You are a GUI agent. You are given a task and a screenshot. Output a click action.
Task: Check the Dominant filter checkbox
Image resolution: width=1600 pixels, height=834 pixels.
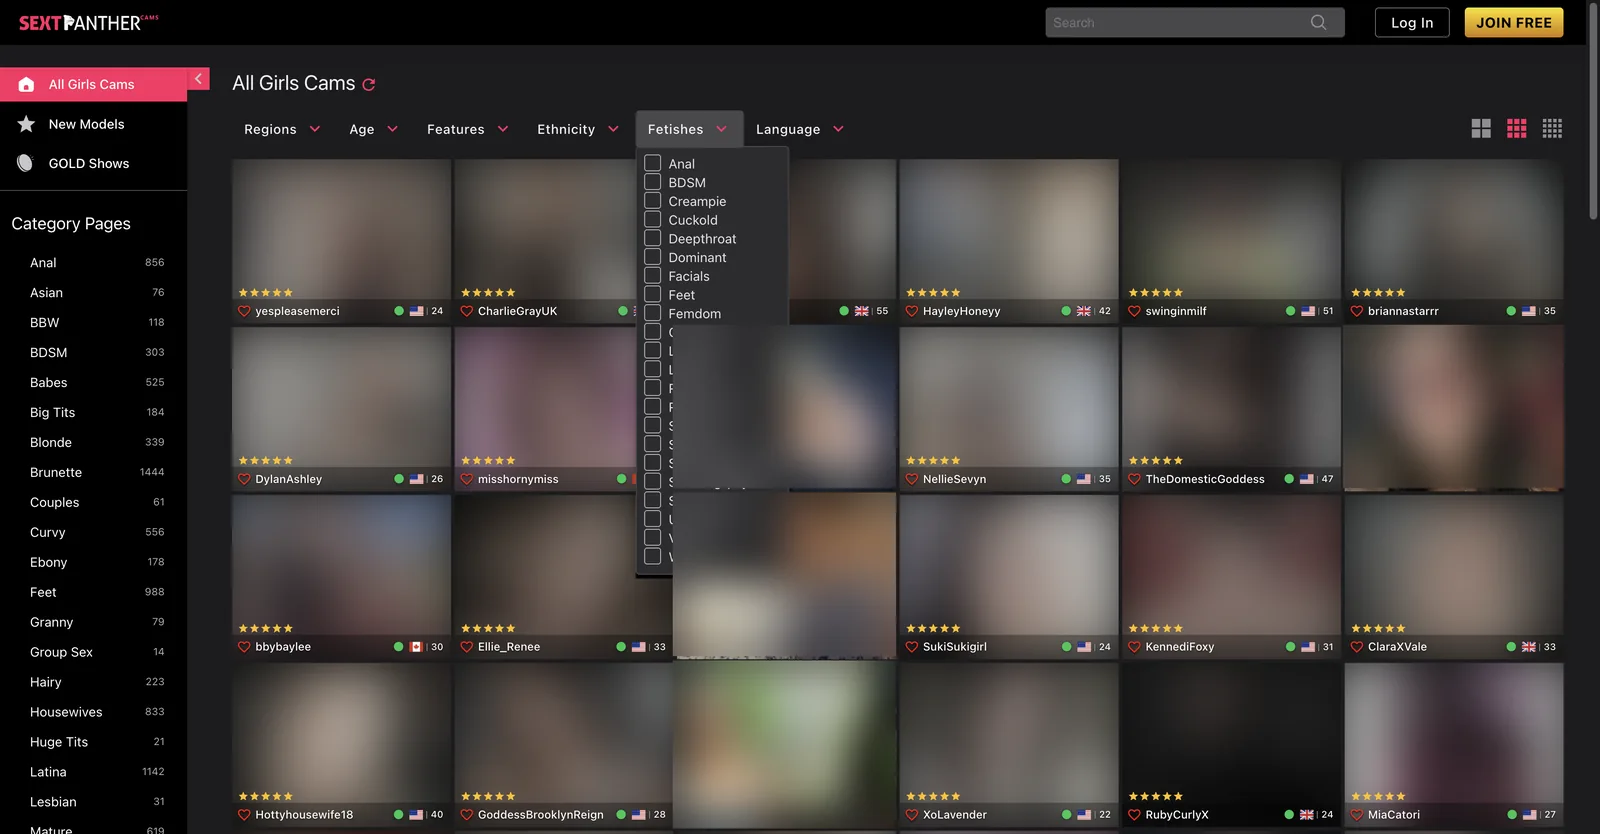pos(653,257)
